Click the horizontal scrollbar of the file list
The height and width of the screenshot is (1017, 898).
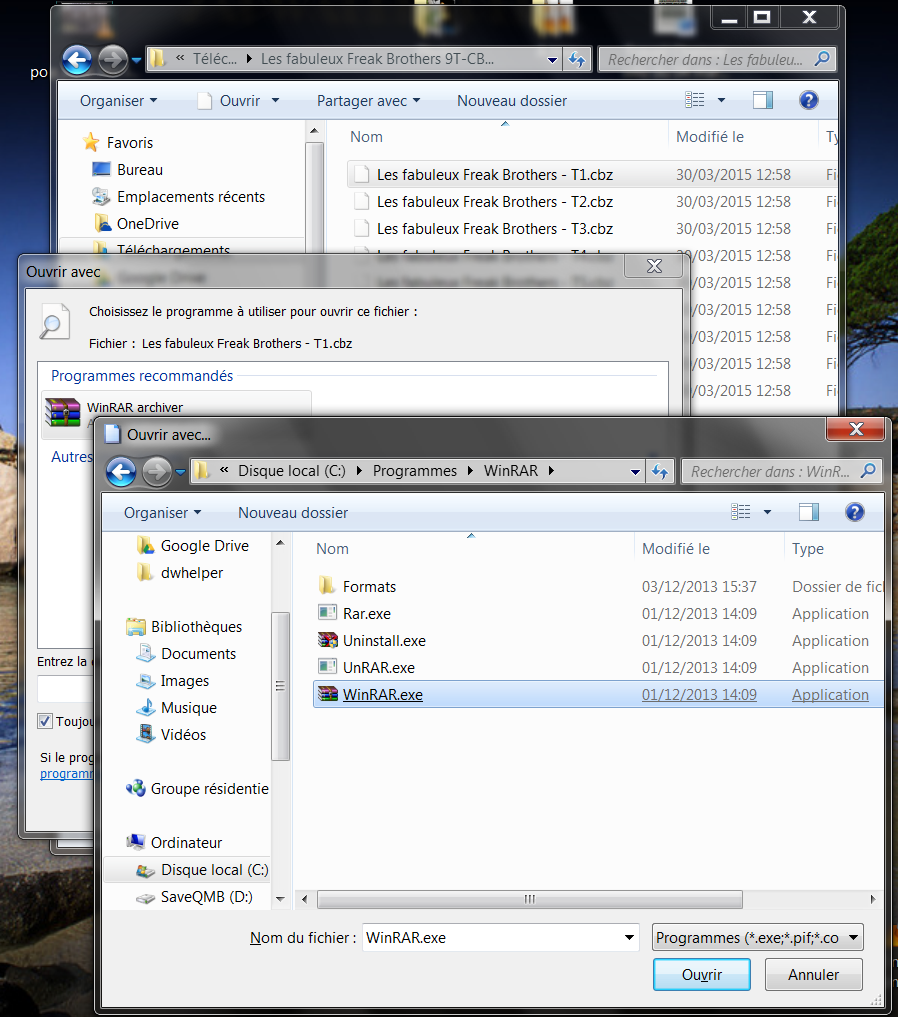click(x=530, y=900)
